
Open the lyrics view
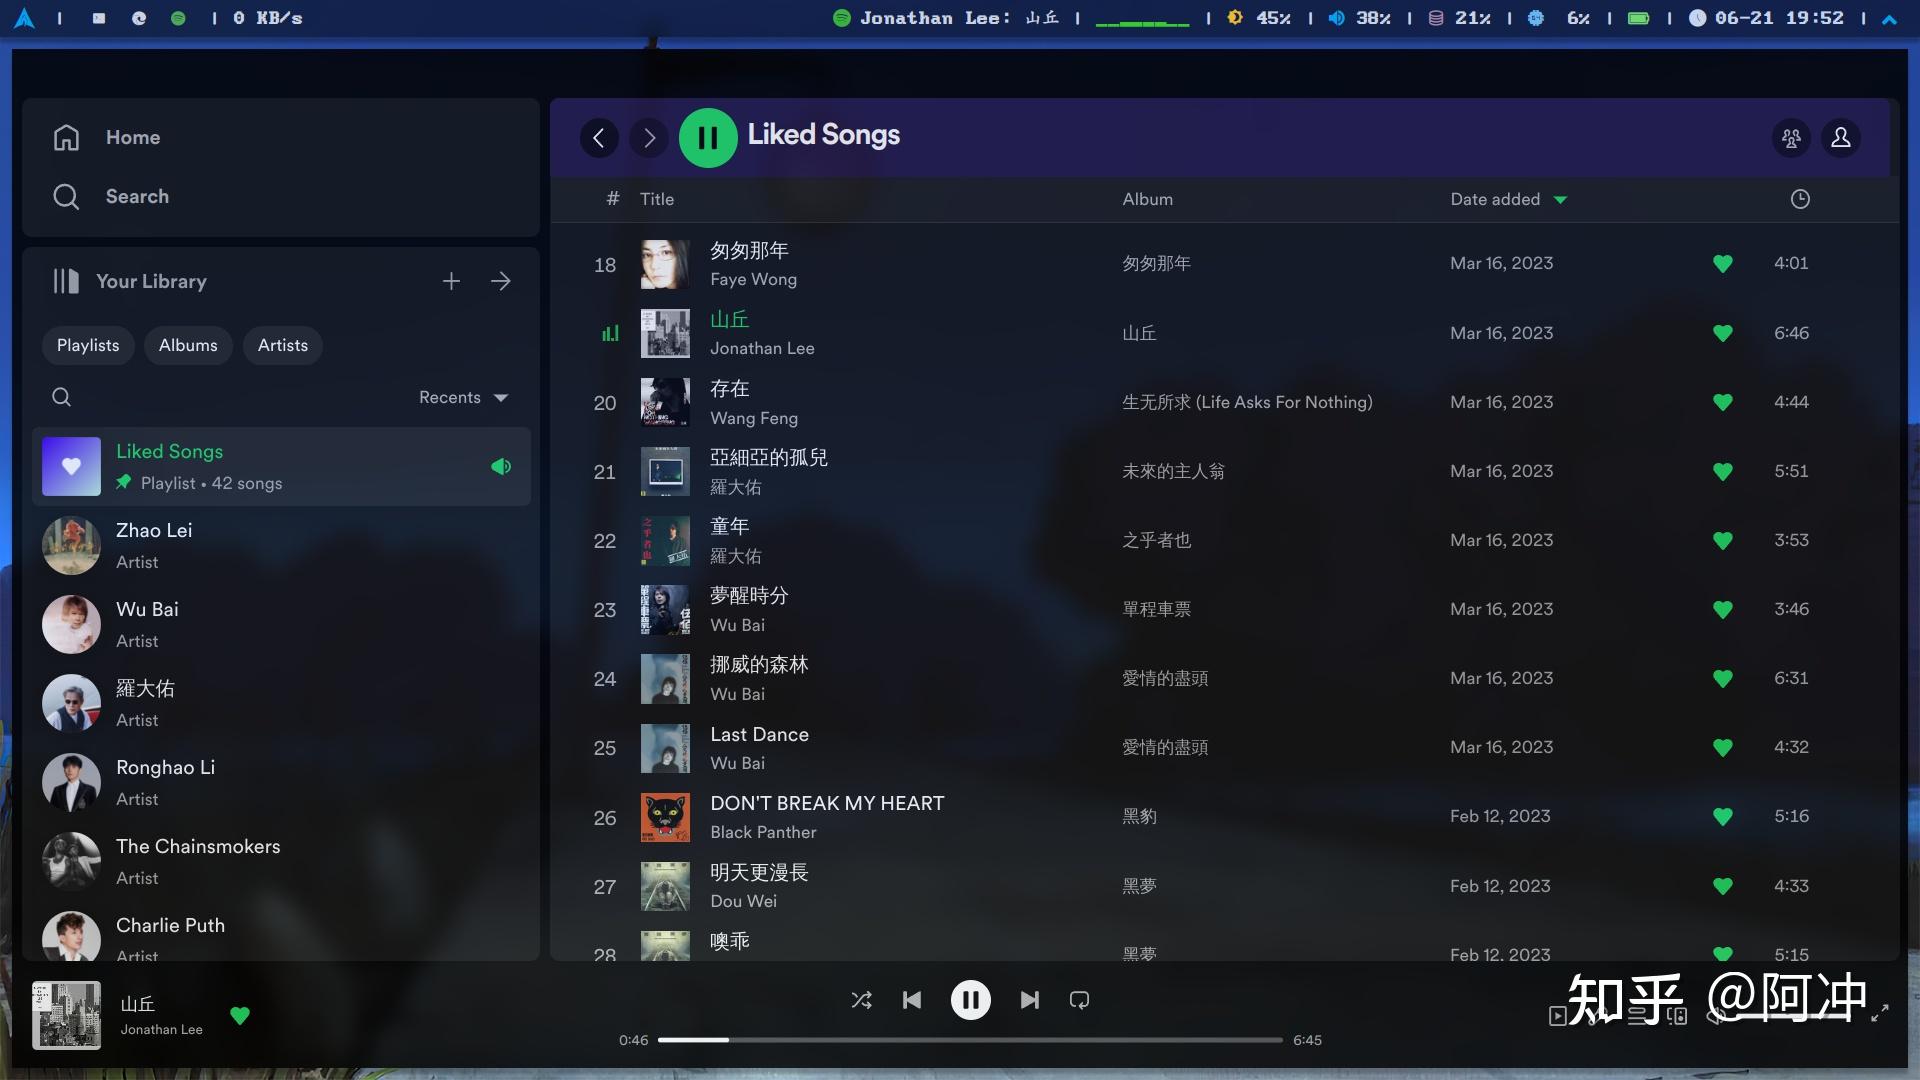(1592, 1016)
